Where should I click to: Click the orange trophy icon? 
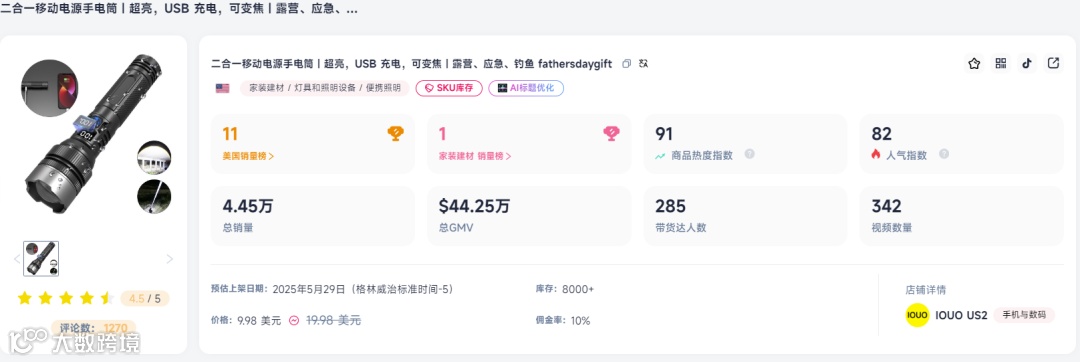tap(395, 134)
